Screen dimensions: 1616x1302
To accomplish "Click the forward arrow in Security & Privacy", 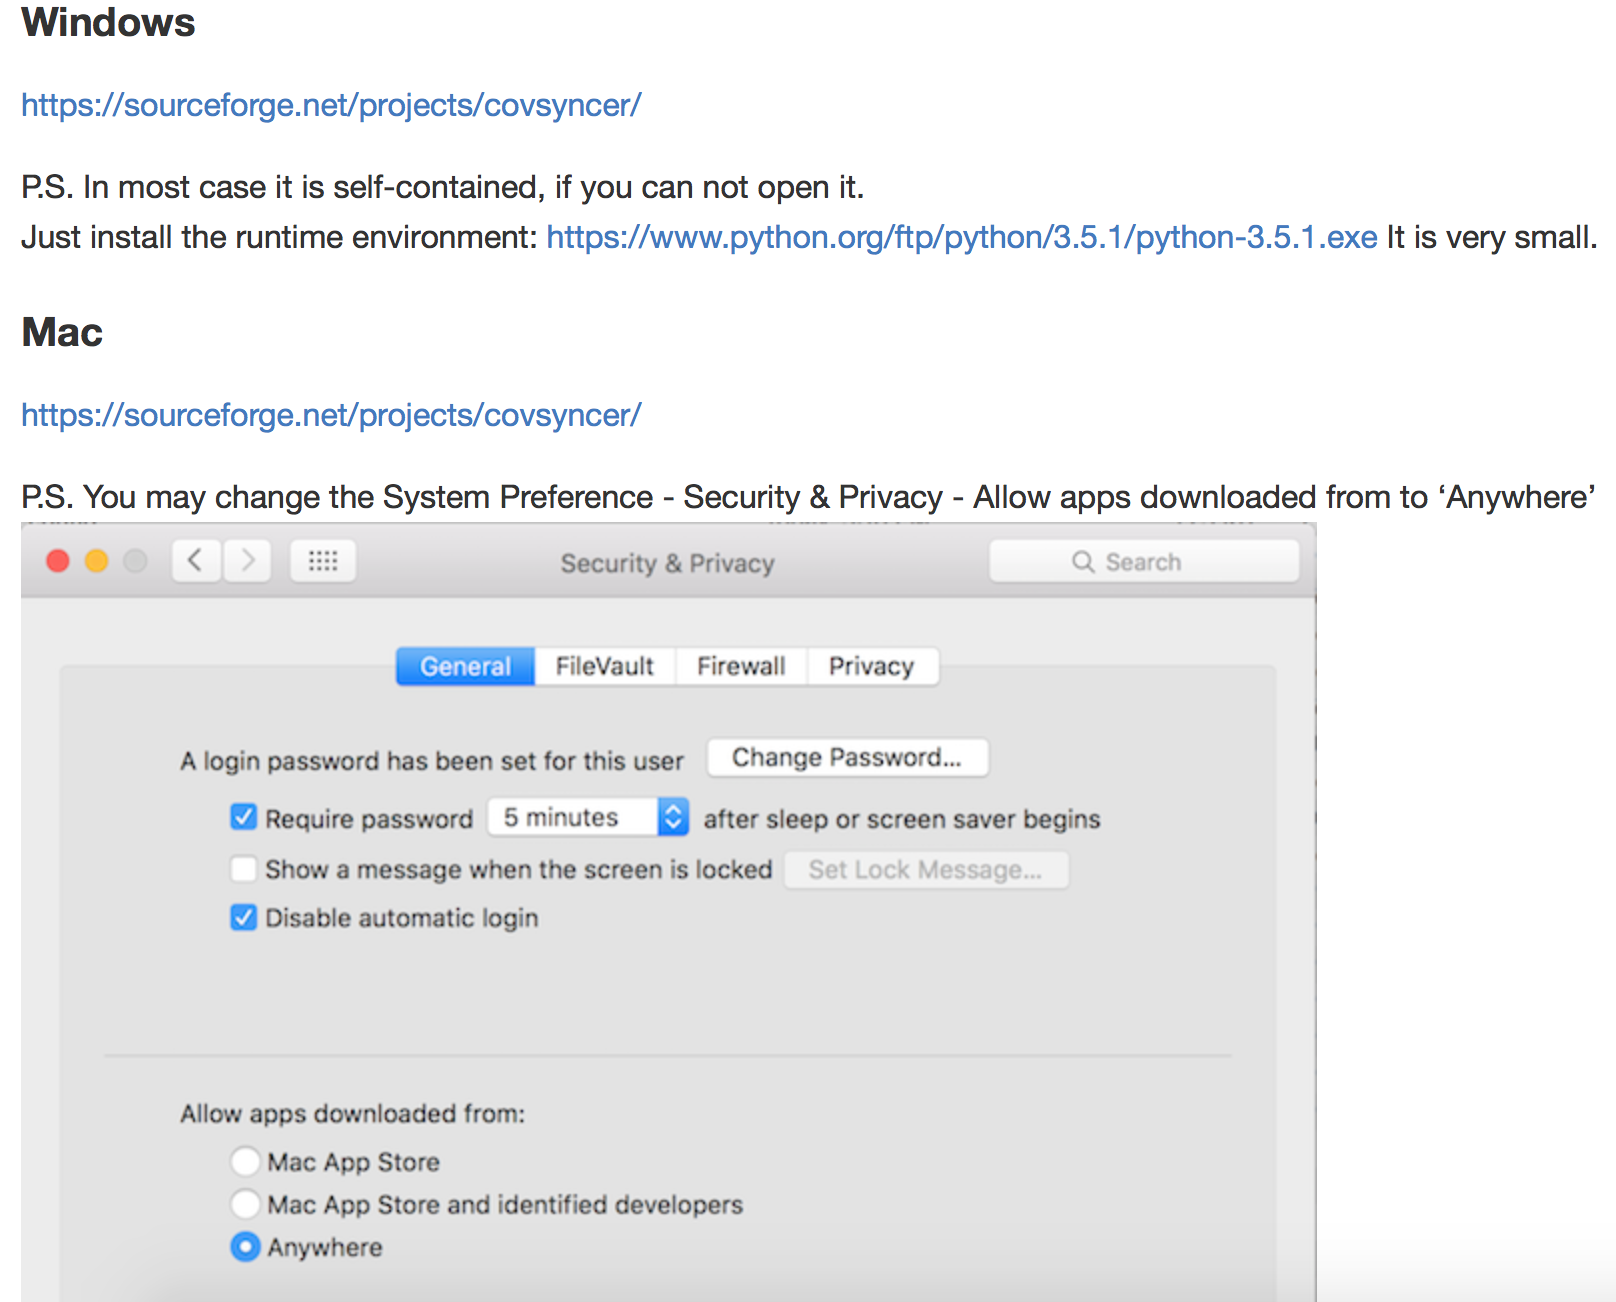I will tap(247, 561).
